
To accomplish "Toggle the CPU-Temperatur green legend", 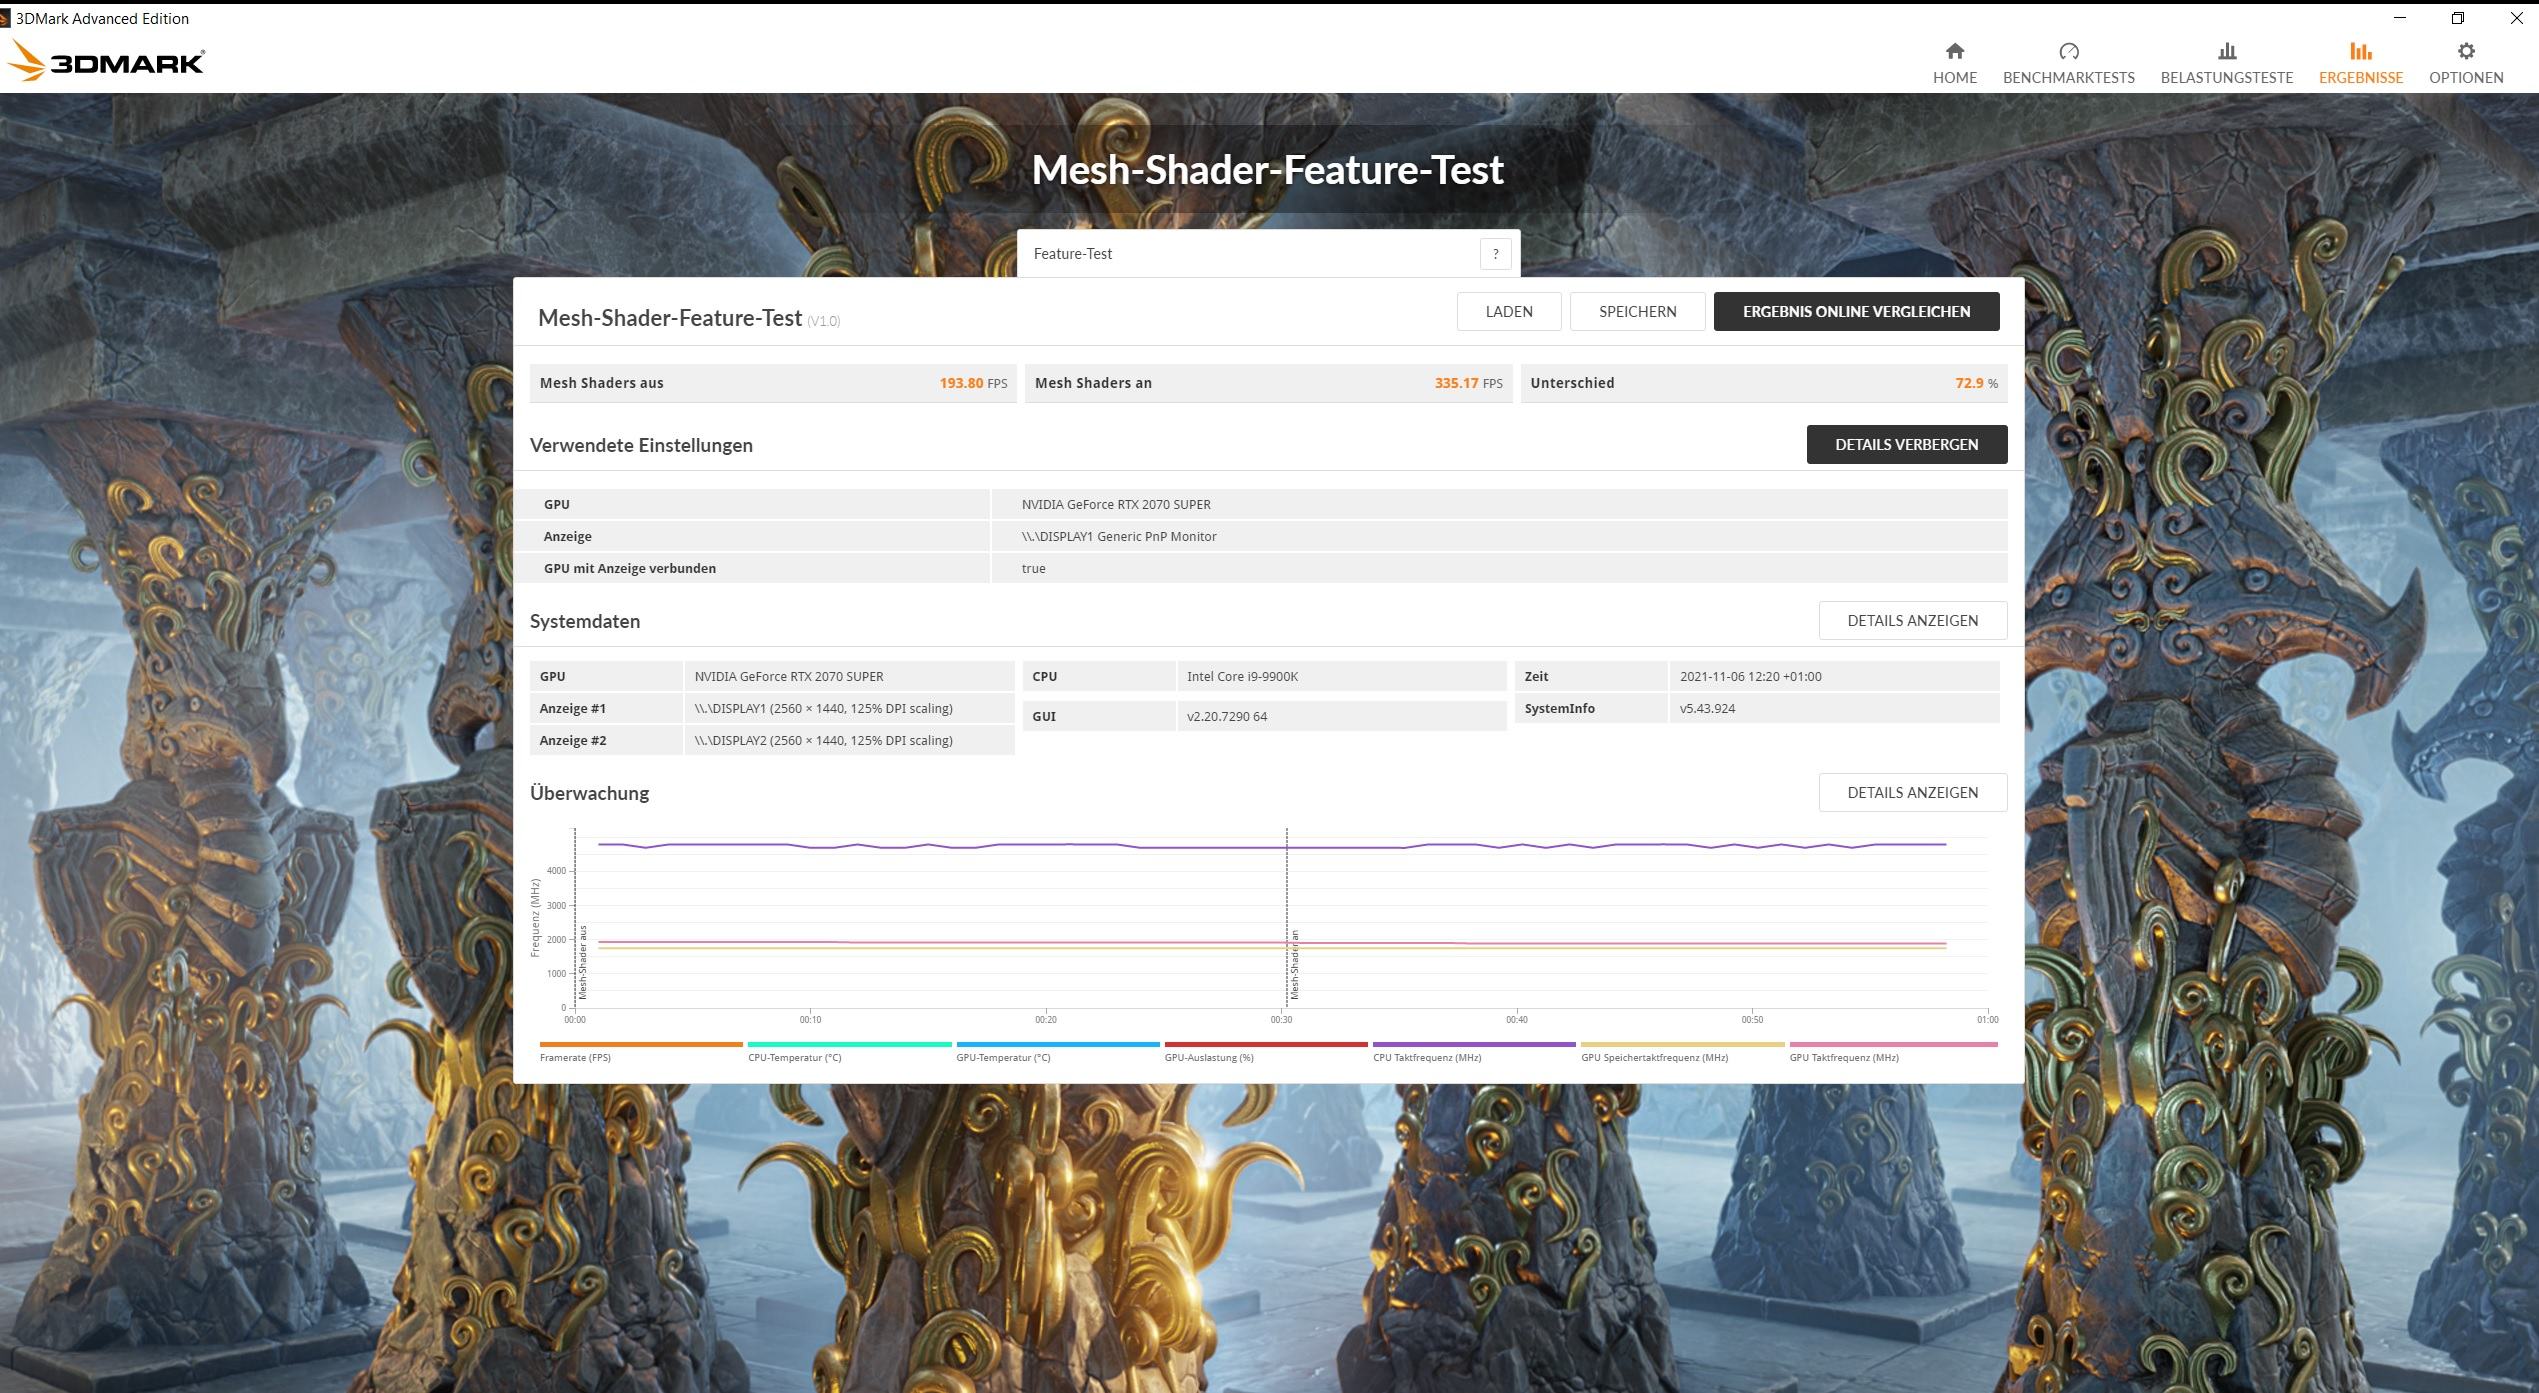I will pos(849,1051).
